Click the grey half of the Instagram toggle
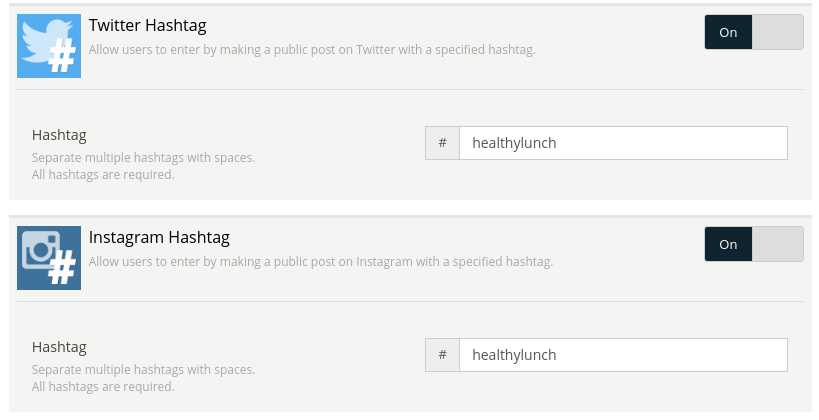 [777, 244]
